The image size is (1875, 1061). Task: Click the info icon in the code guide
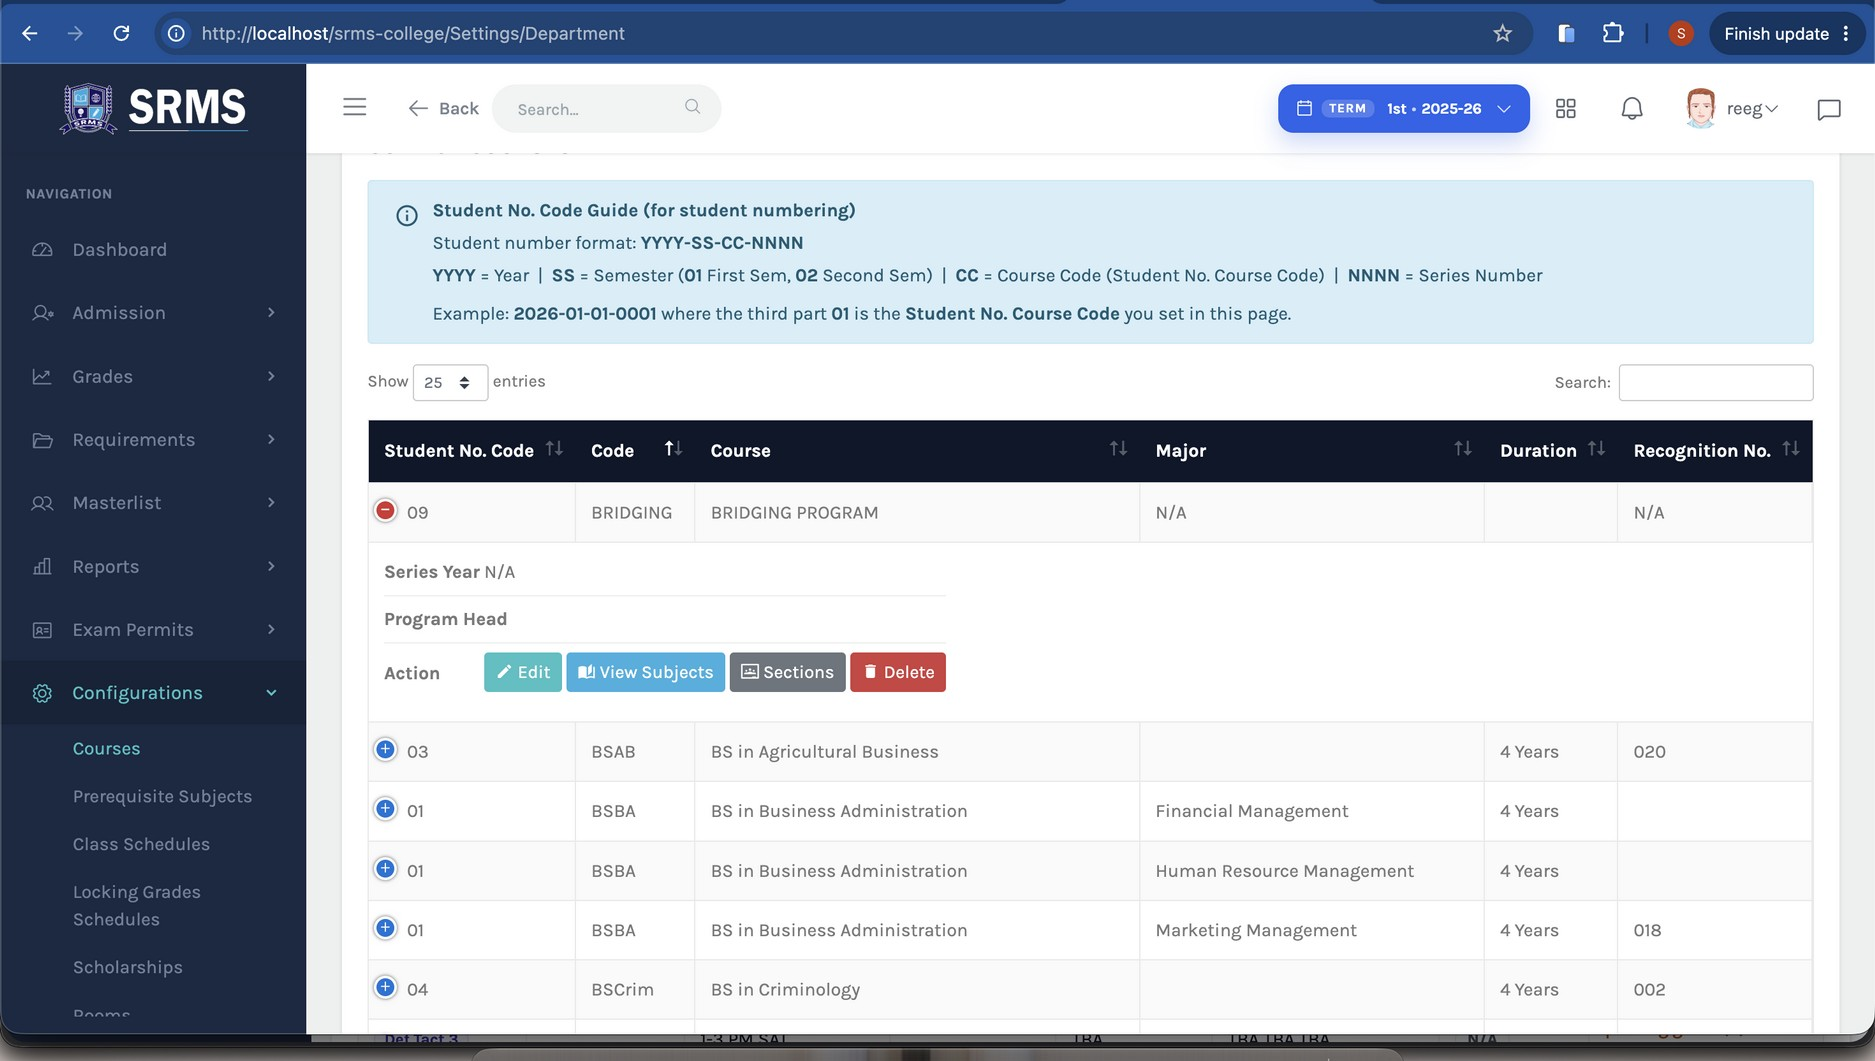407,215
